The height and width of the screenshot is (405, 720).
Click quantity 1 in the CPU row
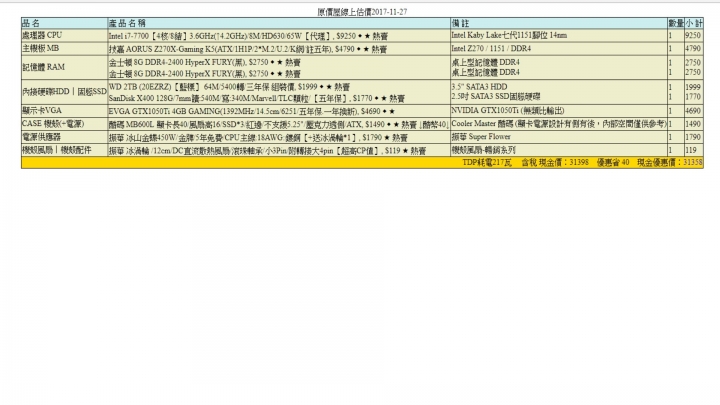click(670, 36)
